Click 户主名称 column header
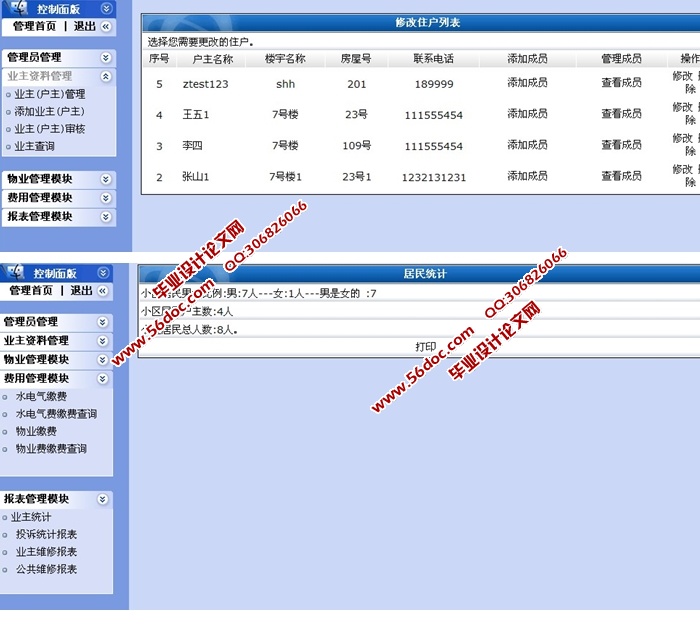This screenshot has width=700, height=628. 213,59
